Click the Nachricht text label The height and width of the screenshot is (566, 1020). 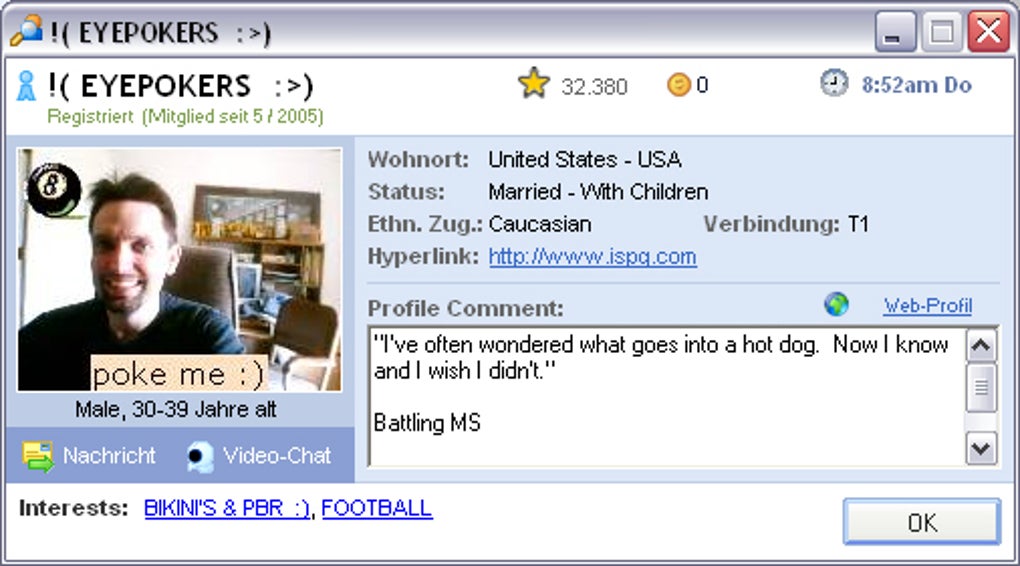click(109, 455)
